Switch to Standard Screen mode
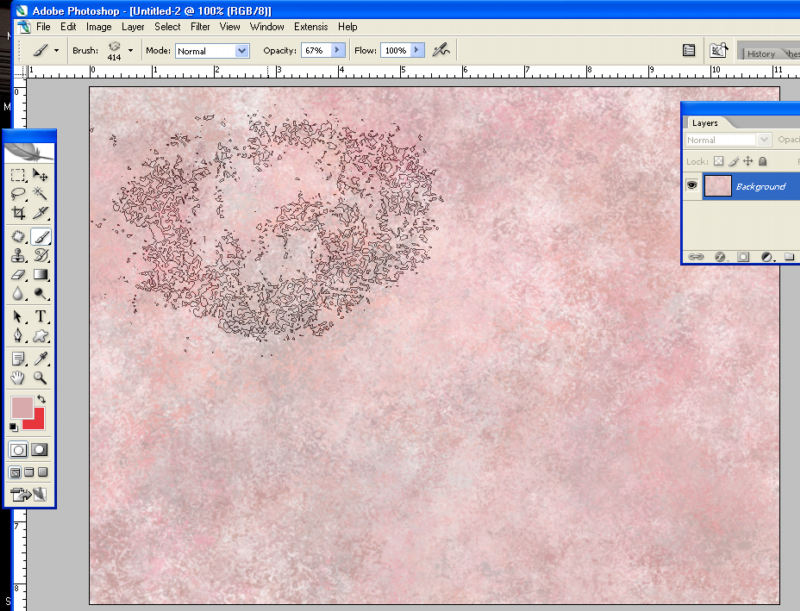This screenshot has height=611, width=800. (x=15, y=472)
